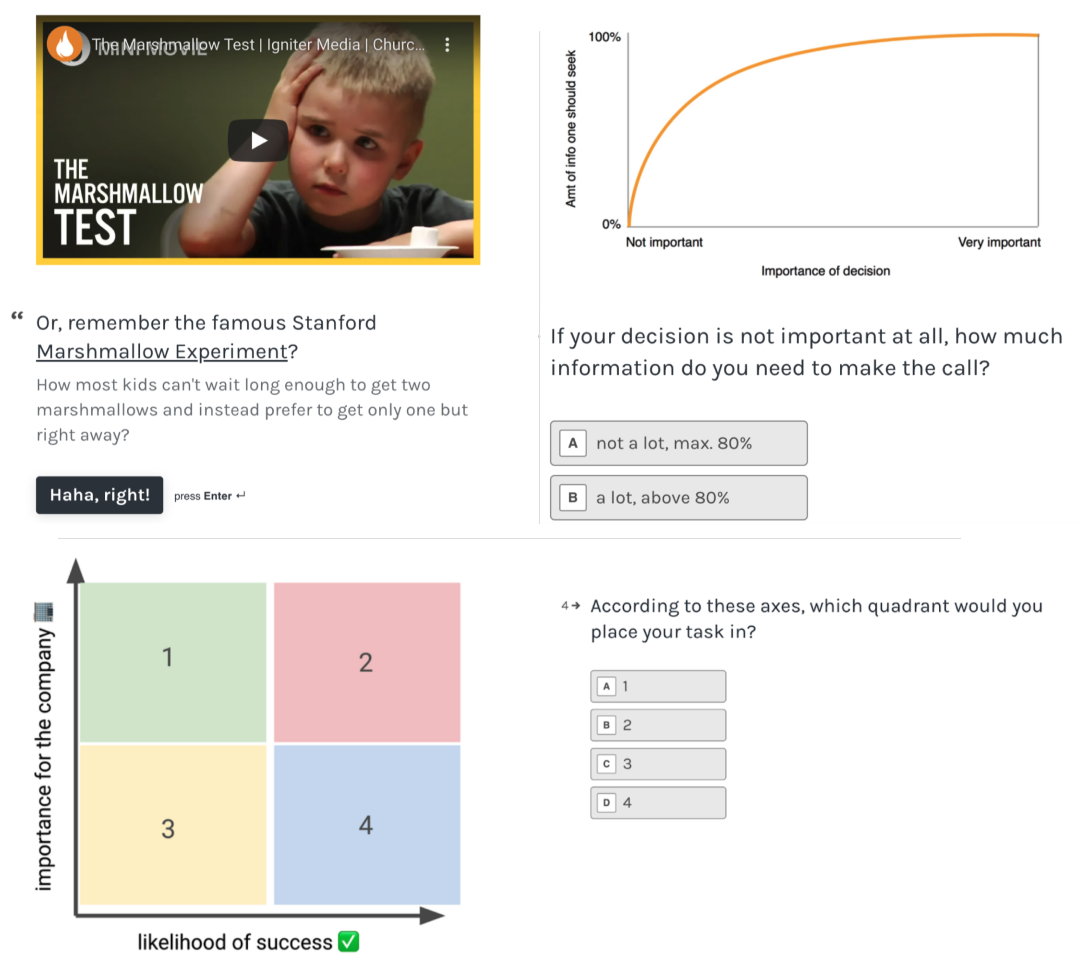Choose quadrant option C, labeled 3
Viewport: 1081px width, 969px height.
[x=658, y=764]
